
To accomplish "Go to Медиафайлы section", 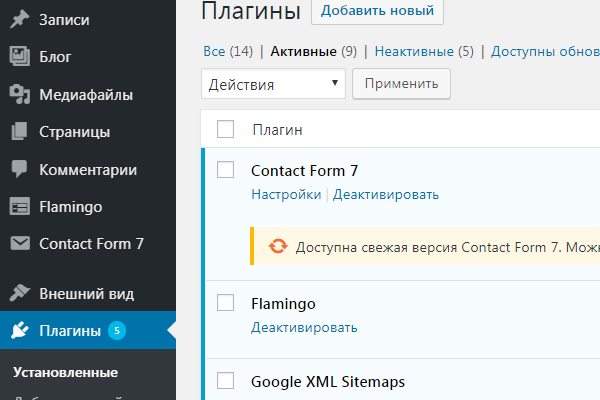I will [88, 94].
